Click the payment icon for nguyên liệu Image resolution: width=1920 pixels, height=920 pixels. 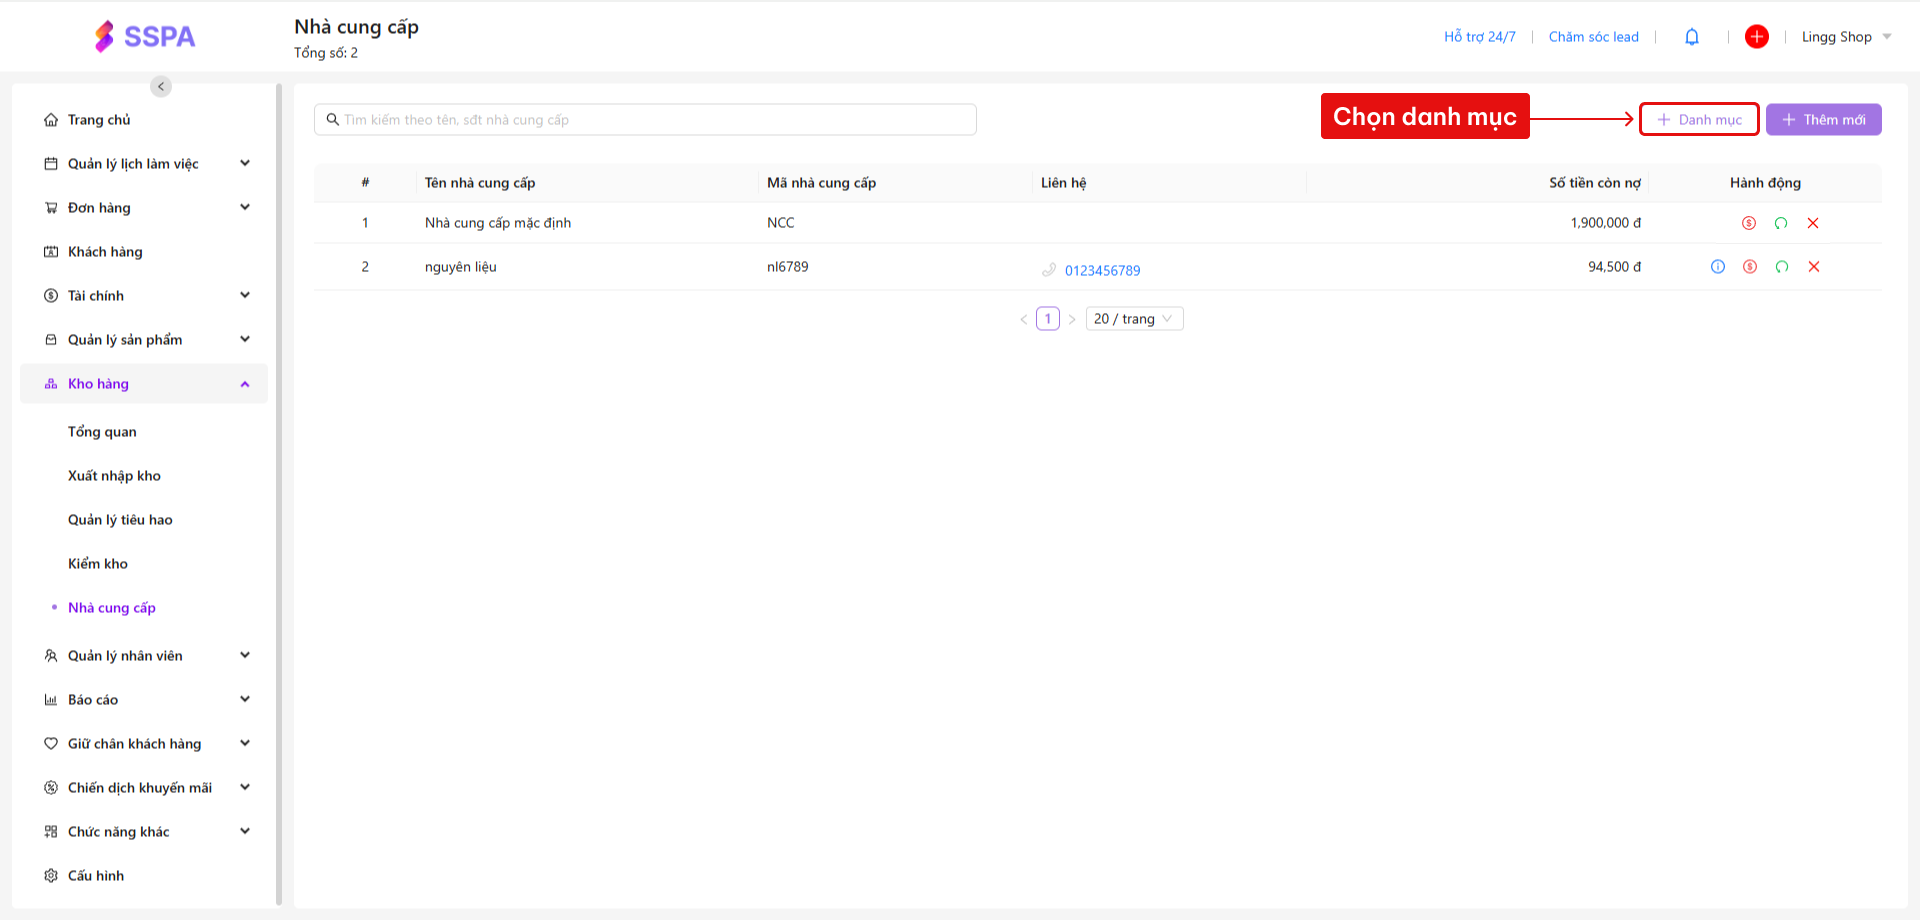[1750, 267]
